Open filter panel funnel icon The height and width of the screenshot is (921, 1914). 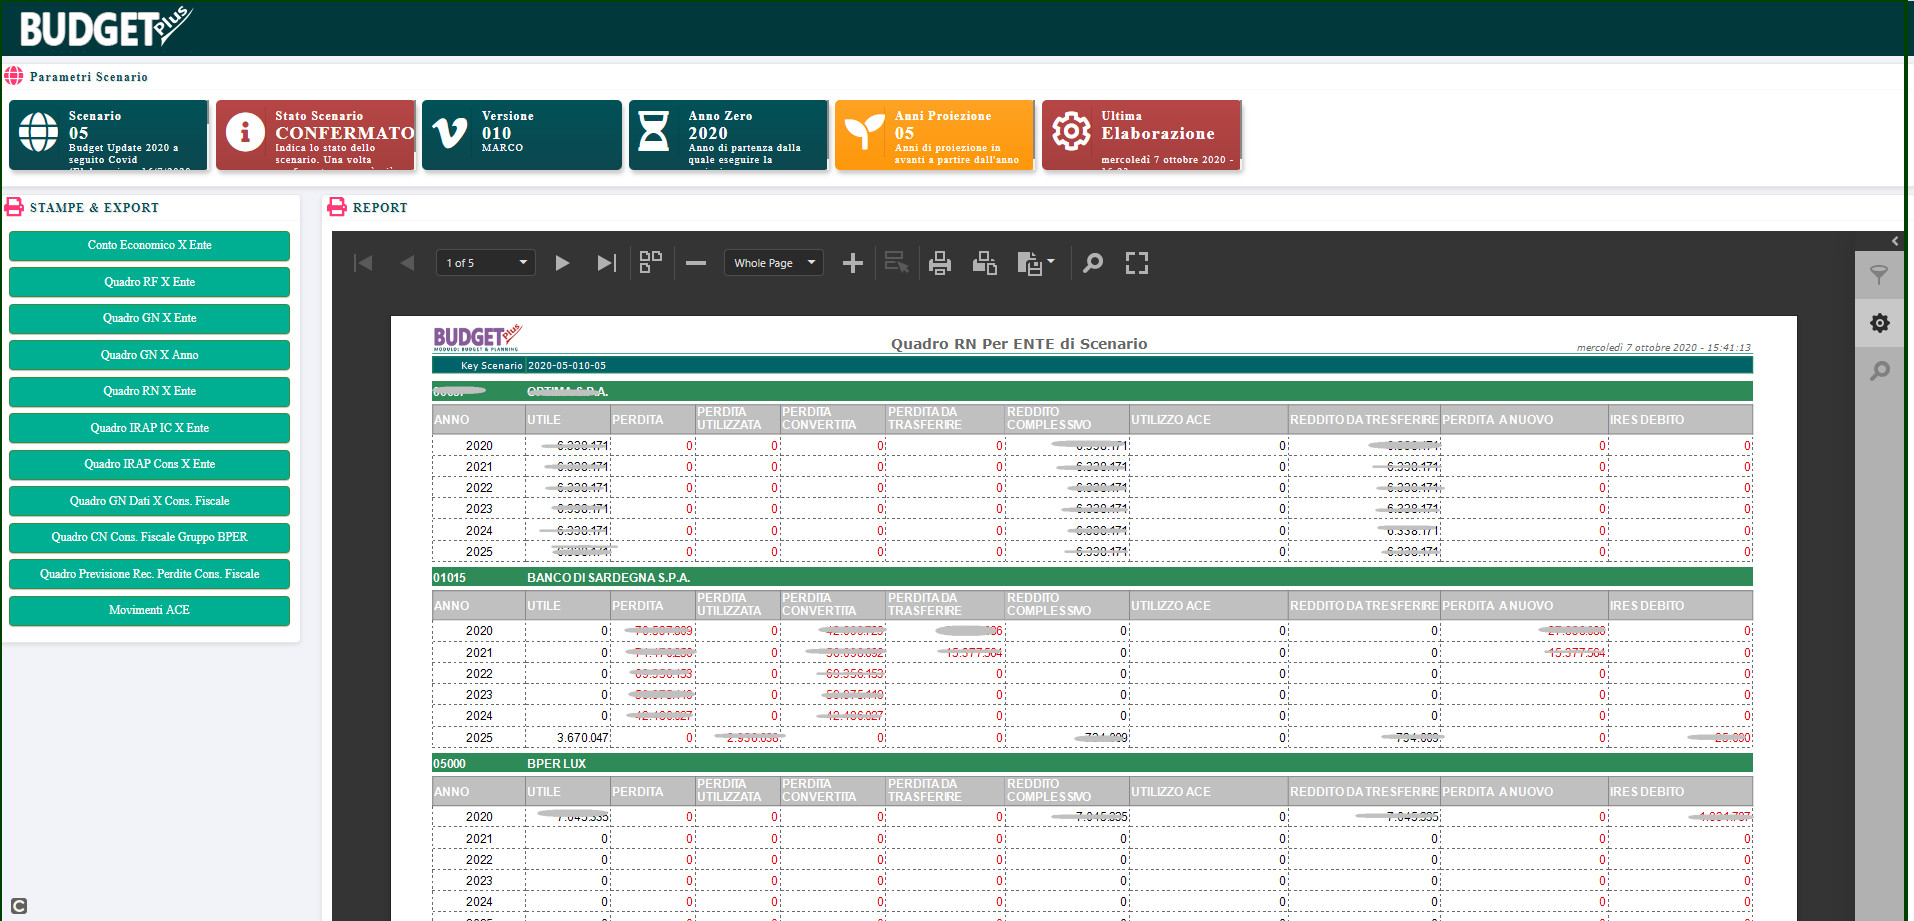tap(1879, 275)
